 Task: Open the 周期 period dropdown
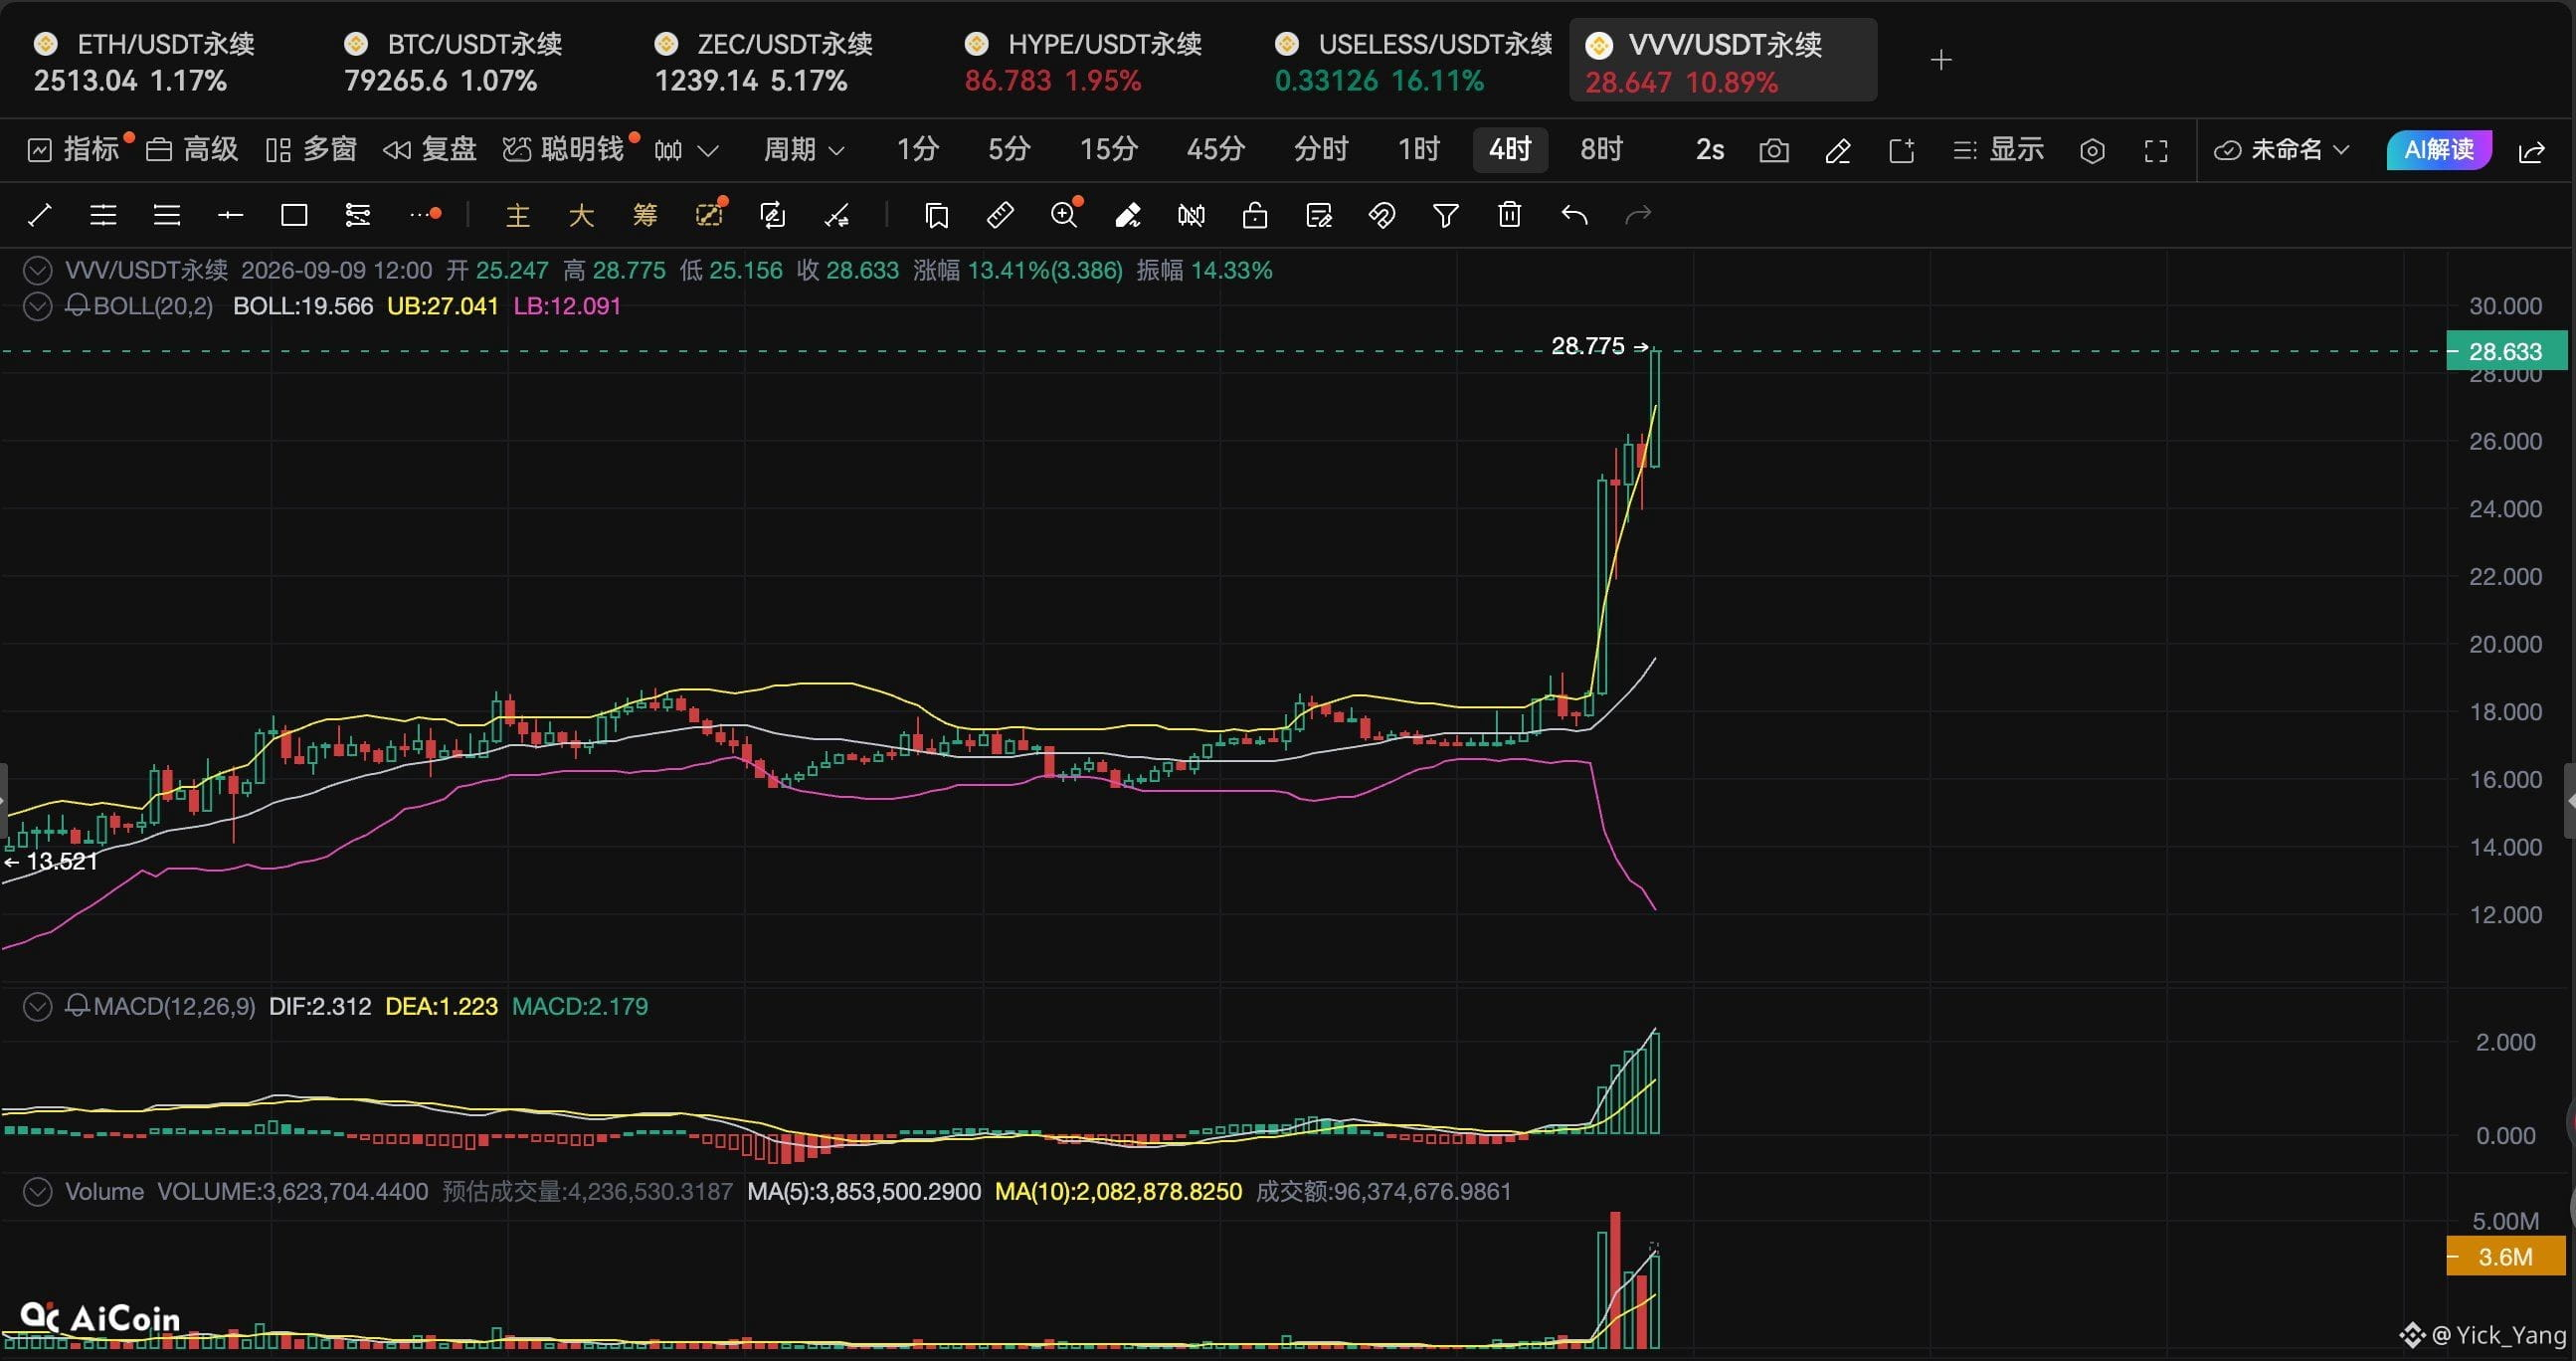pyautogui.click(x=804, y=150)
